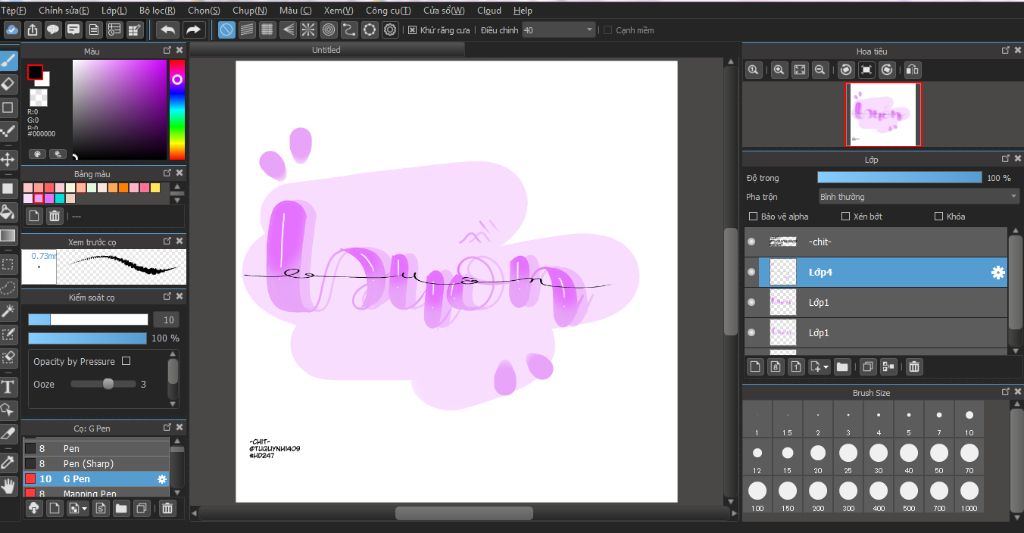Screen dimensions: 1024x533
Task: Select the Brush tool in the left toolbar
Action: click(8, 60)
